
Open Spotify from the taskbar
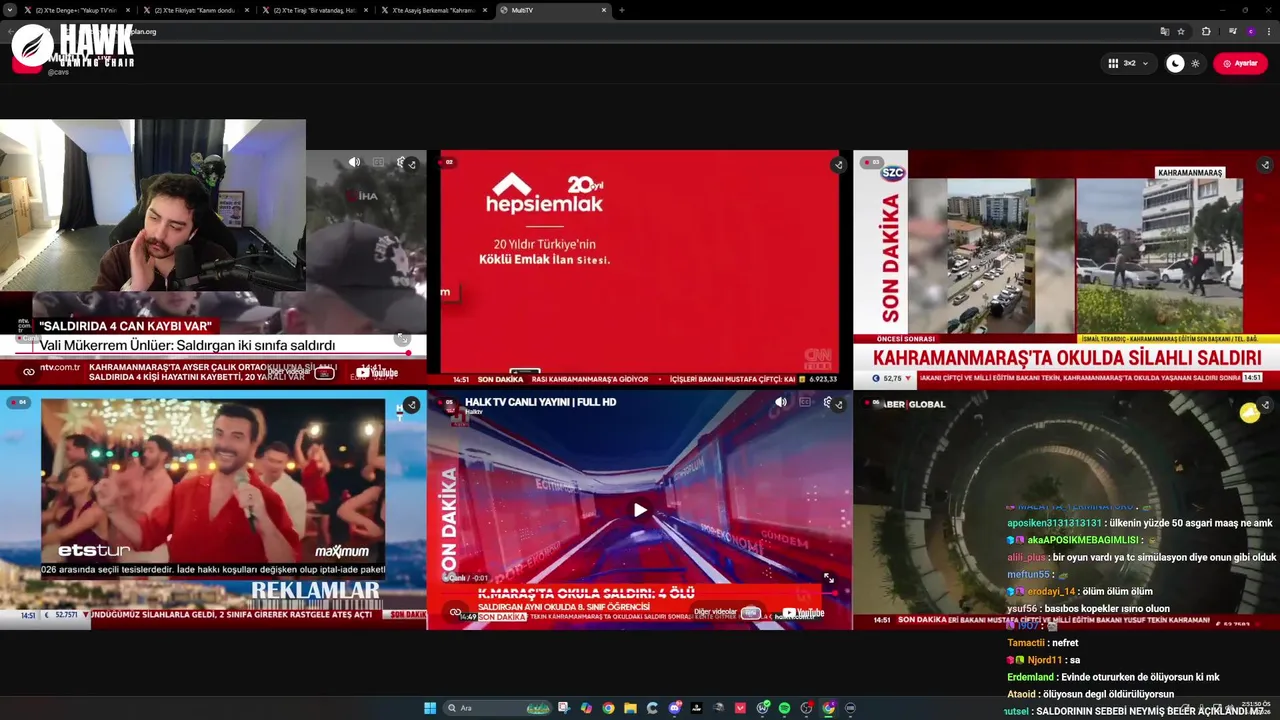tap(784, 708)
